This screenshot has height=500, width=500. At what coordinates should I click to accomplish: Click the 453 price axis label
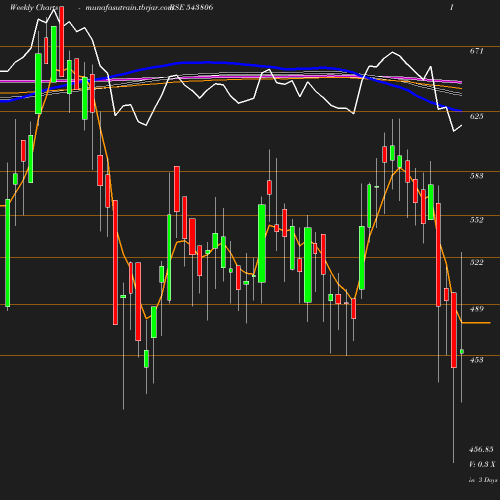pos(476,360)
